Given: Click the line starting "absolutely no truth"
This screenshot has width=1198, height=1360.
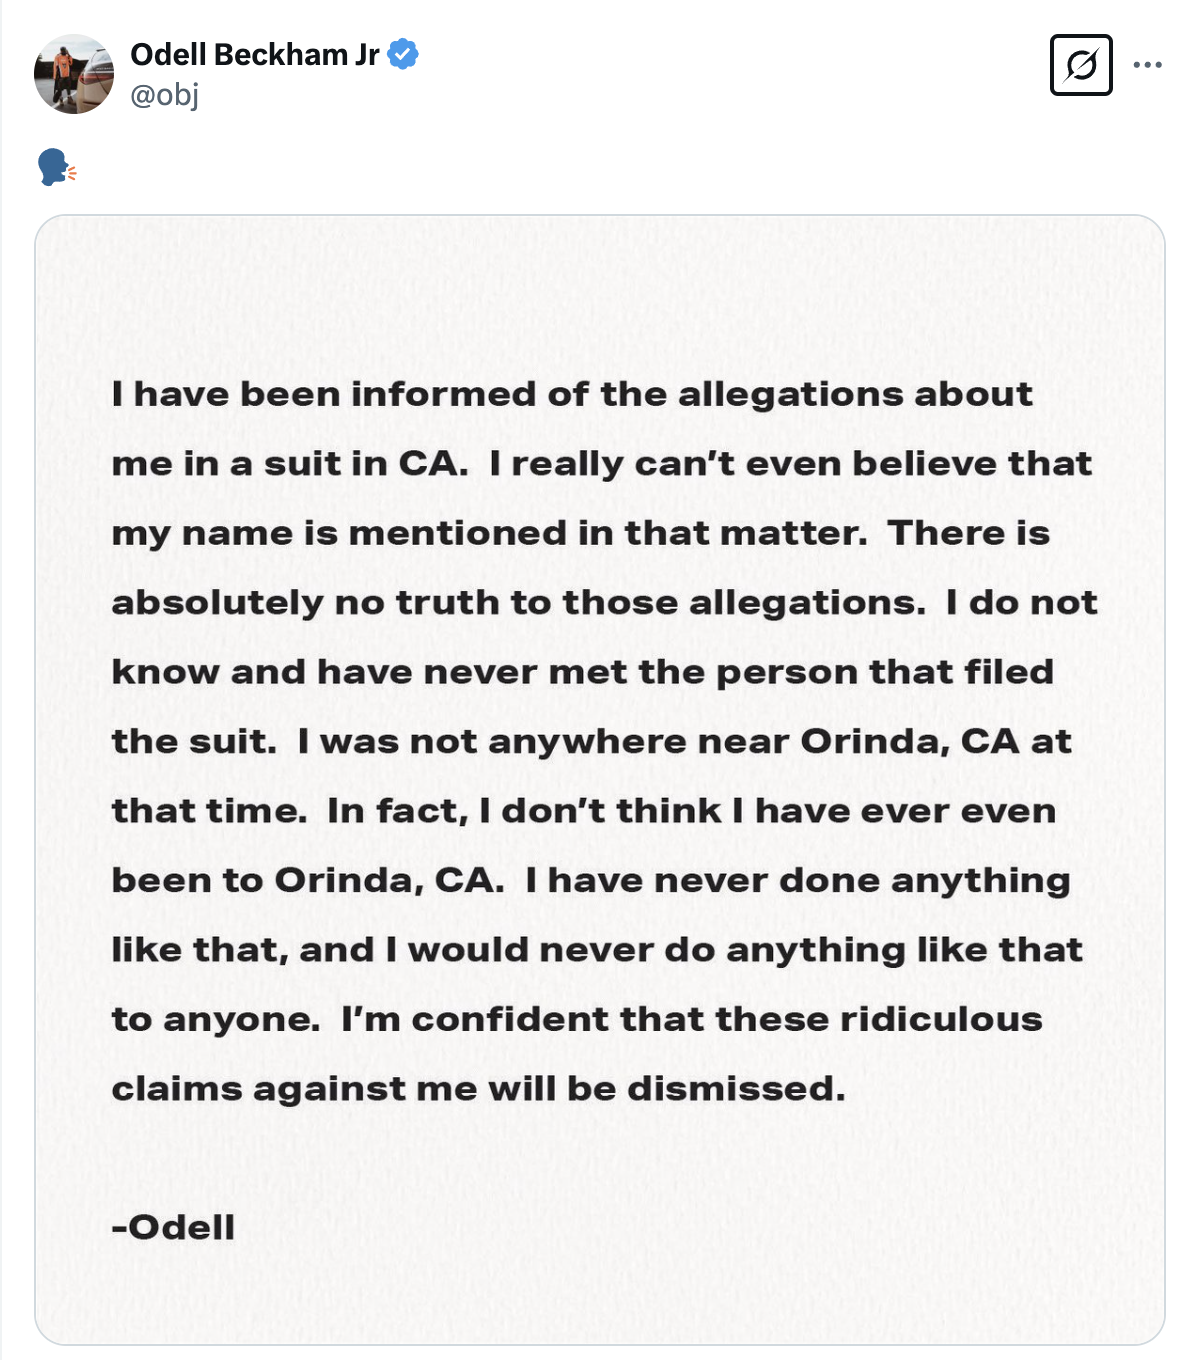Looking at the screenshot, I should (x=605, y=602).
